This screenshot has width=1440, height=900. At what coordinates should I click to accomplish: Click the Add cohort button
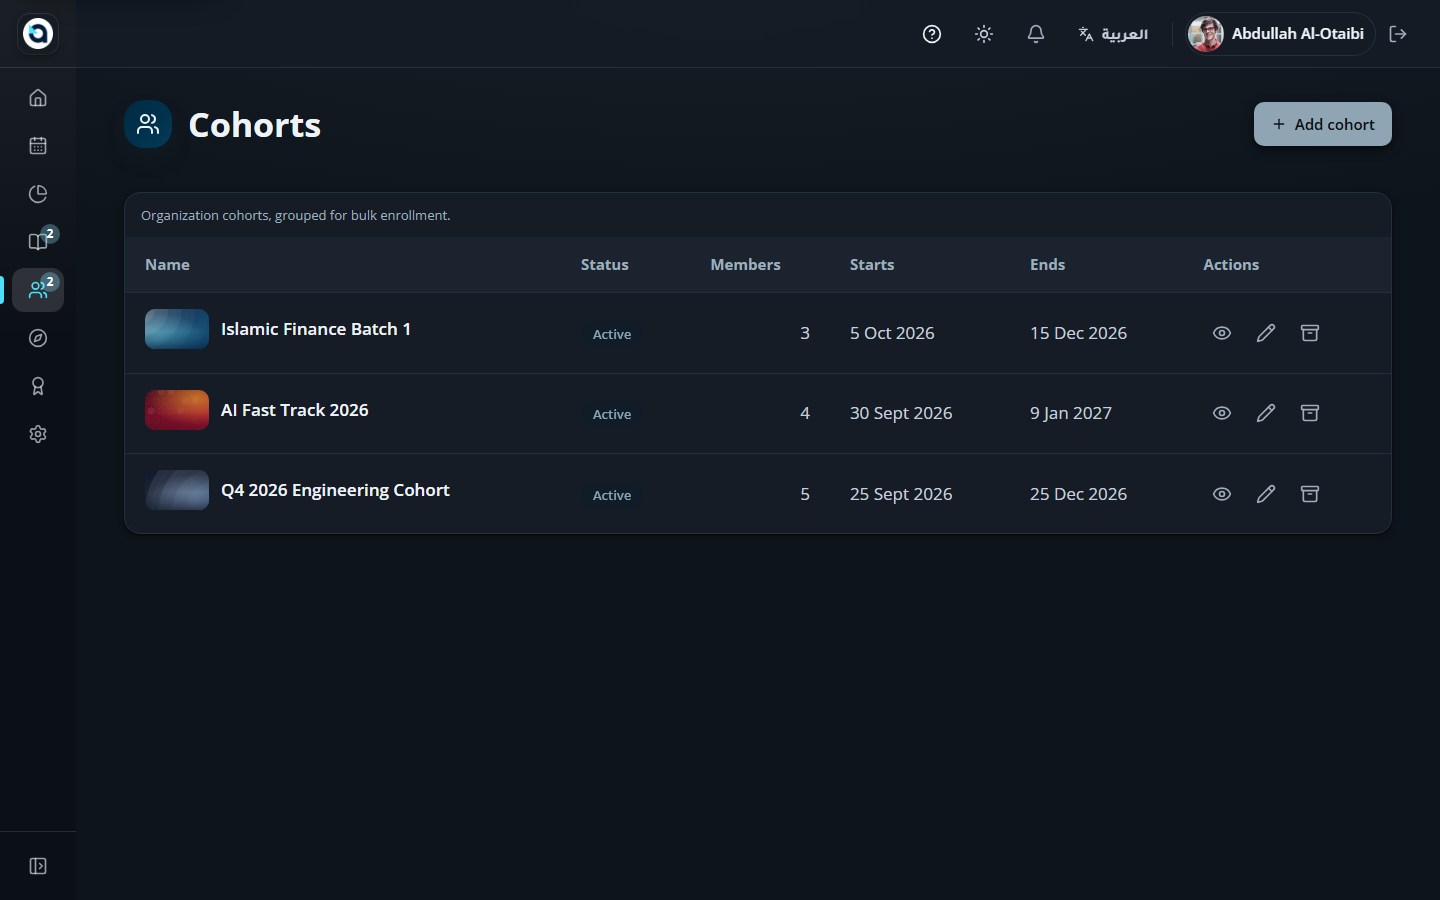[x=1323, y=124]
